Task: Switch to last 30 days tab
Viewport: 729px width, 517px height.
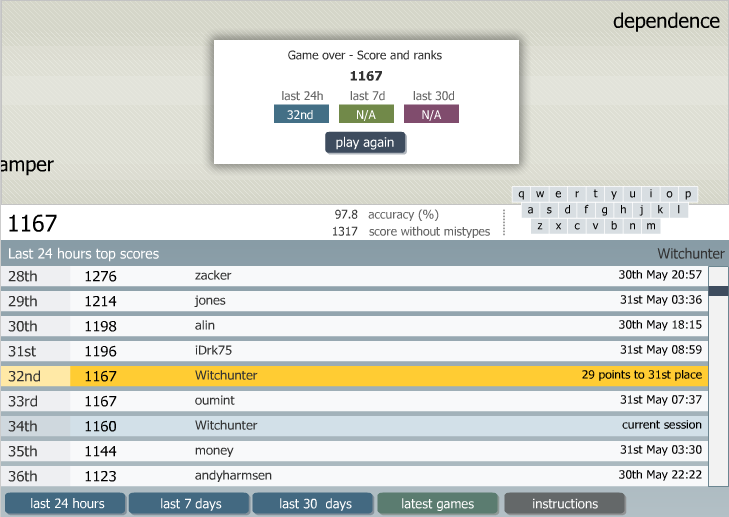Action: coord(313,504)
